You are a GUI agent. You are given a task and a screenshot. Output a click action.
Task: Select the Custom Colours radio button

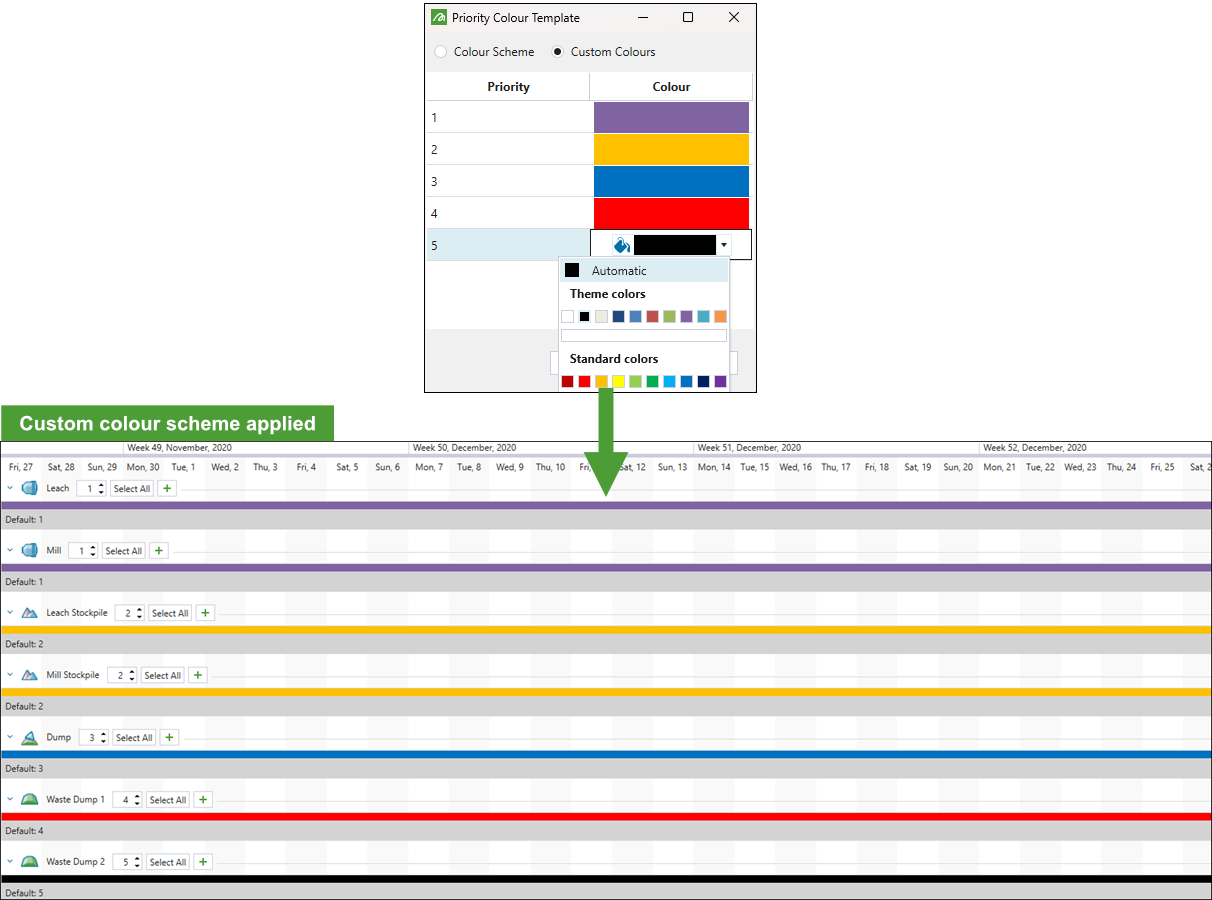[558, 52]
